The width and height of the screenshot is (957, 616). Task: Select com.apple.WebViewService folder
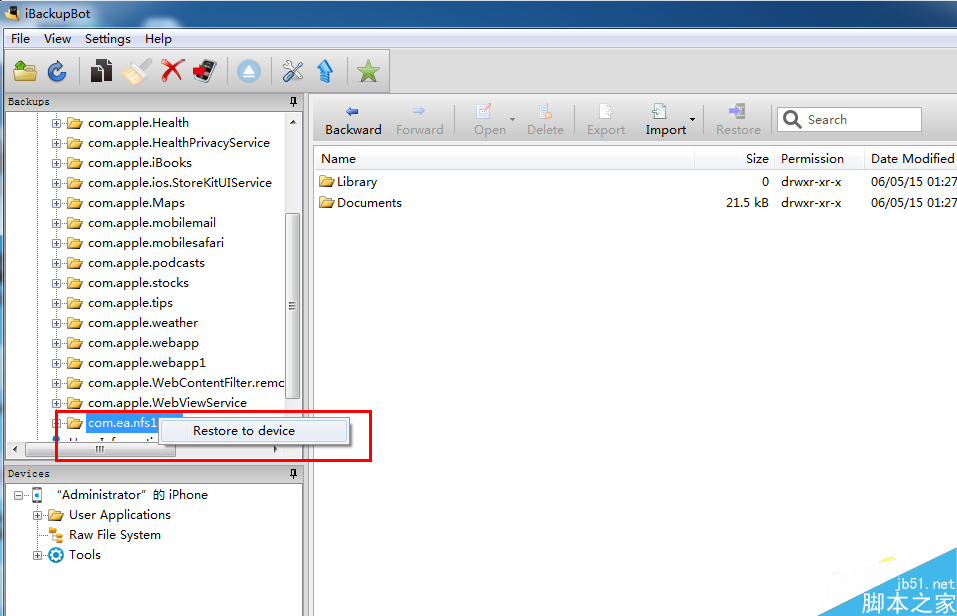coord(167,403)
